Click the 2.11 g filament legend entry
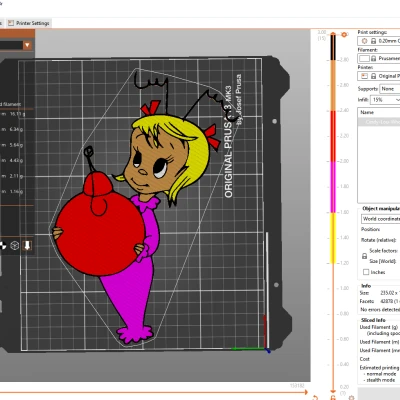This screenshot has width=400, height=400. 12,176
